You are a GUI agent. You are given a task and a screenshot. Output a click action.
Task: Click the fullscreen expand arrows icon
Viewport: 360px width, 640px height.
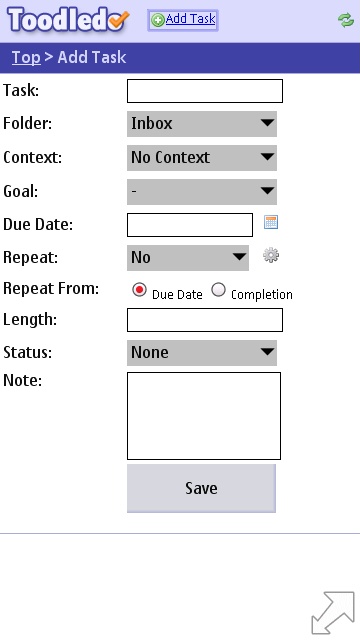pyautogui.click(x=333, y=613)
